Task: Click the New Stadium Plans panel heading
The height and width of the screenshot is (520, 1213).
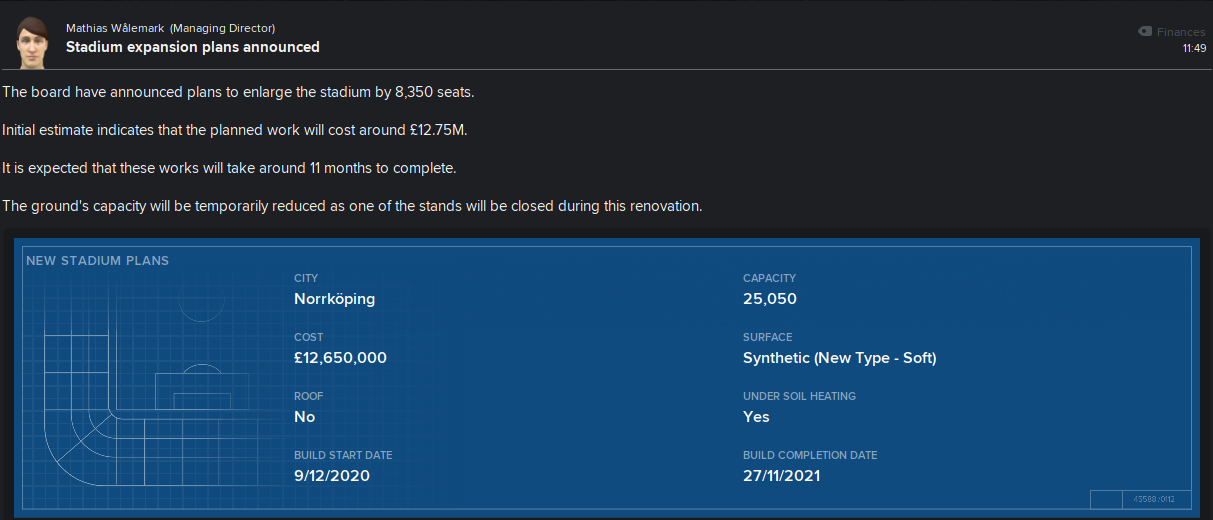Action: 98,261
